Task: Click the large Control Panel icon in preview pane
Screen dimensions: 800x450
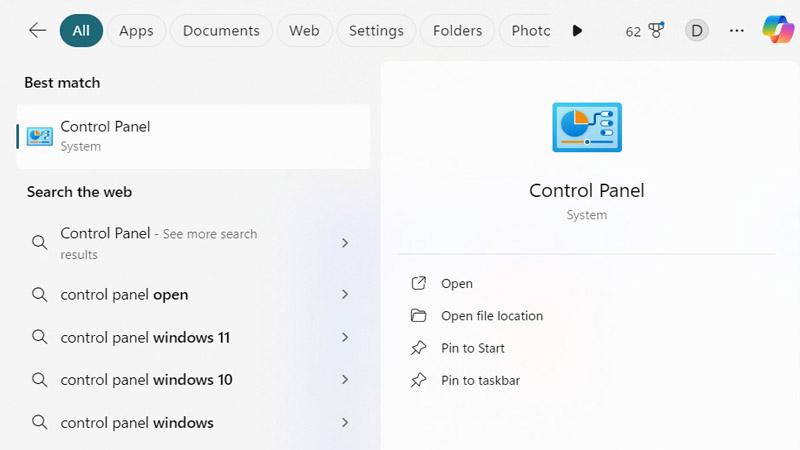Action: click(587, 127)
